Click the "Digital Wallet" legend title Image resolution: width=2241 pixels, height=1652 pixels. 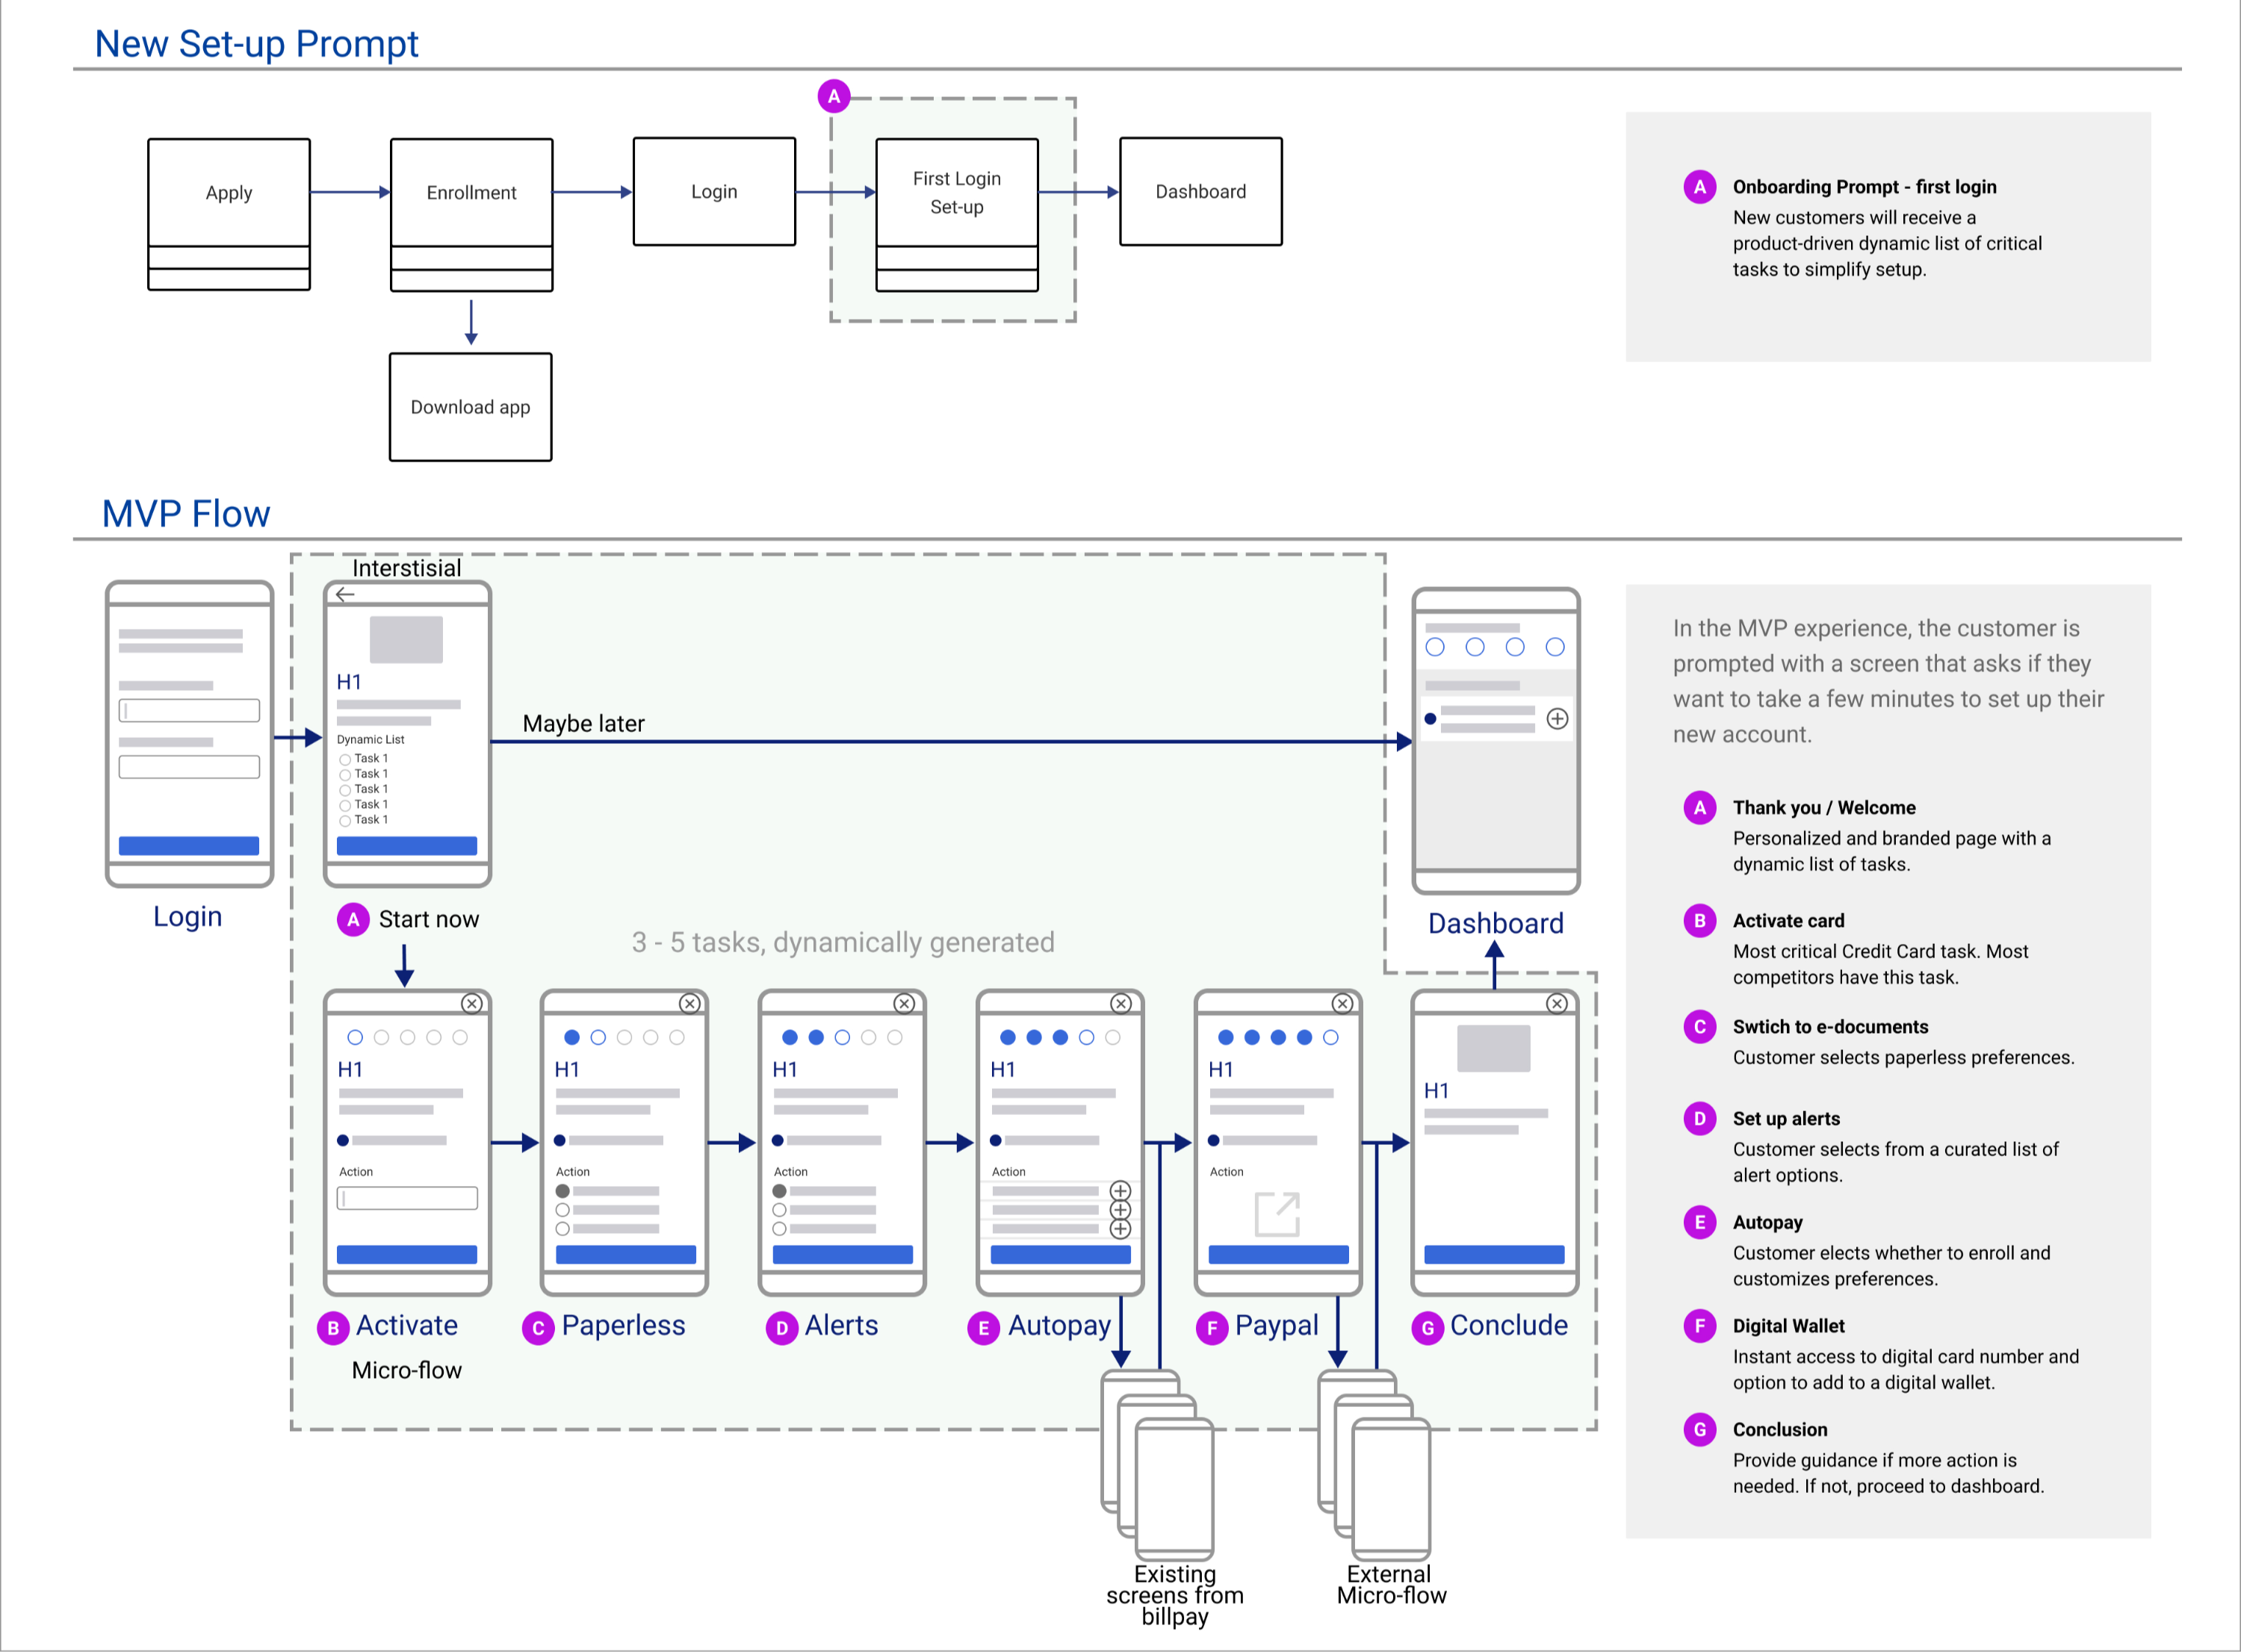point(1789,1326)
